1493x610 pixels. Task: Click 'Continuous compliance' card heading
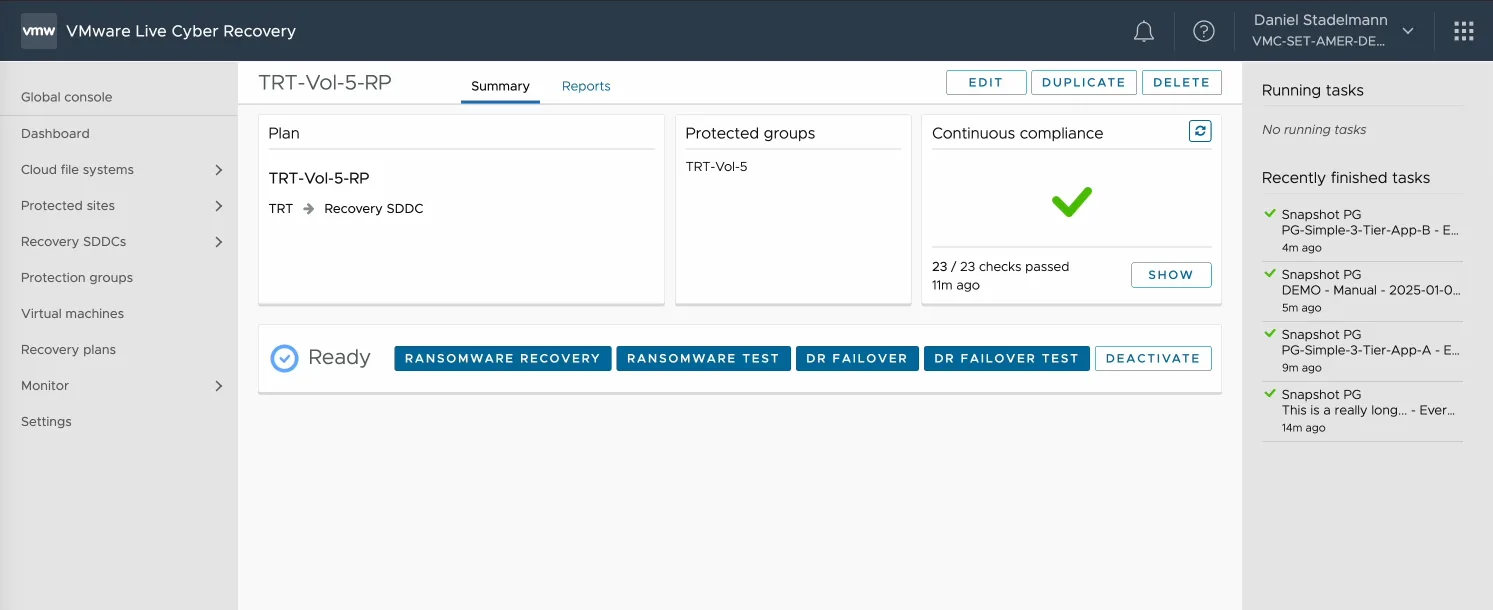[x=1018, y=133]
